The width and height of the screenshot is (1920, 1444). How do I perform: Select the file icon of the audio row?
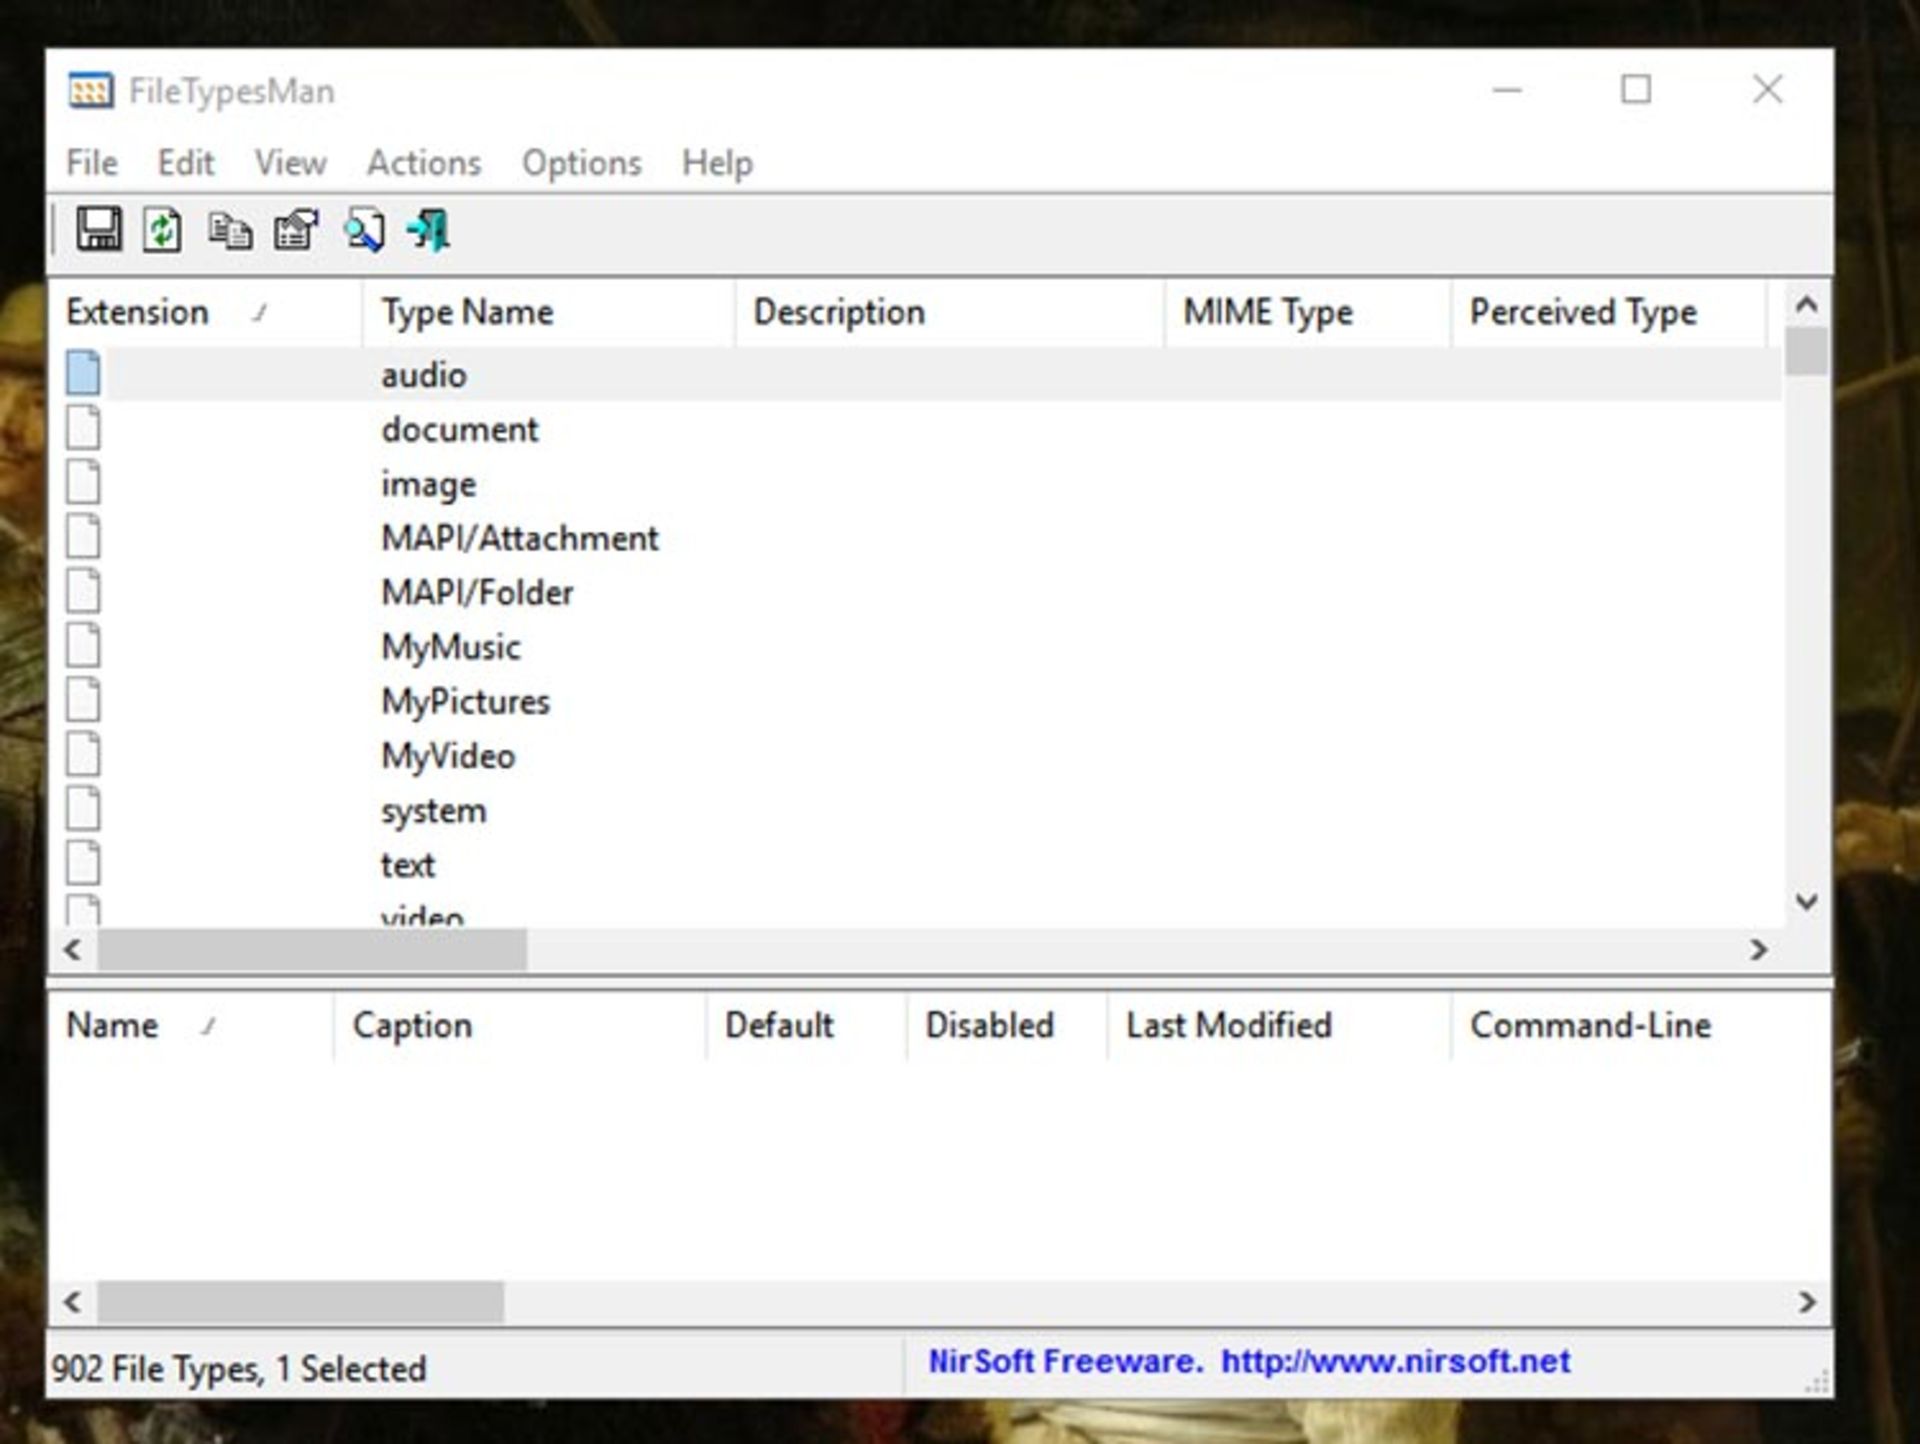point(84,373)
